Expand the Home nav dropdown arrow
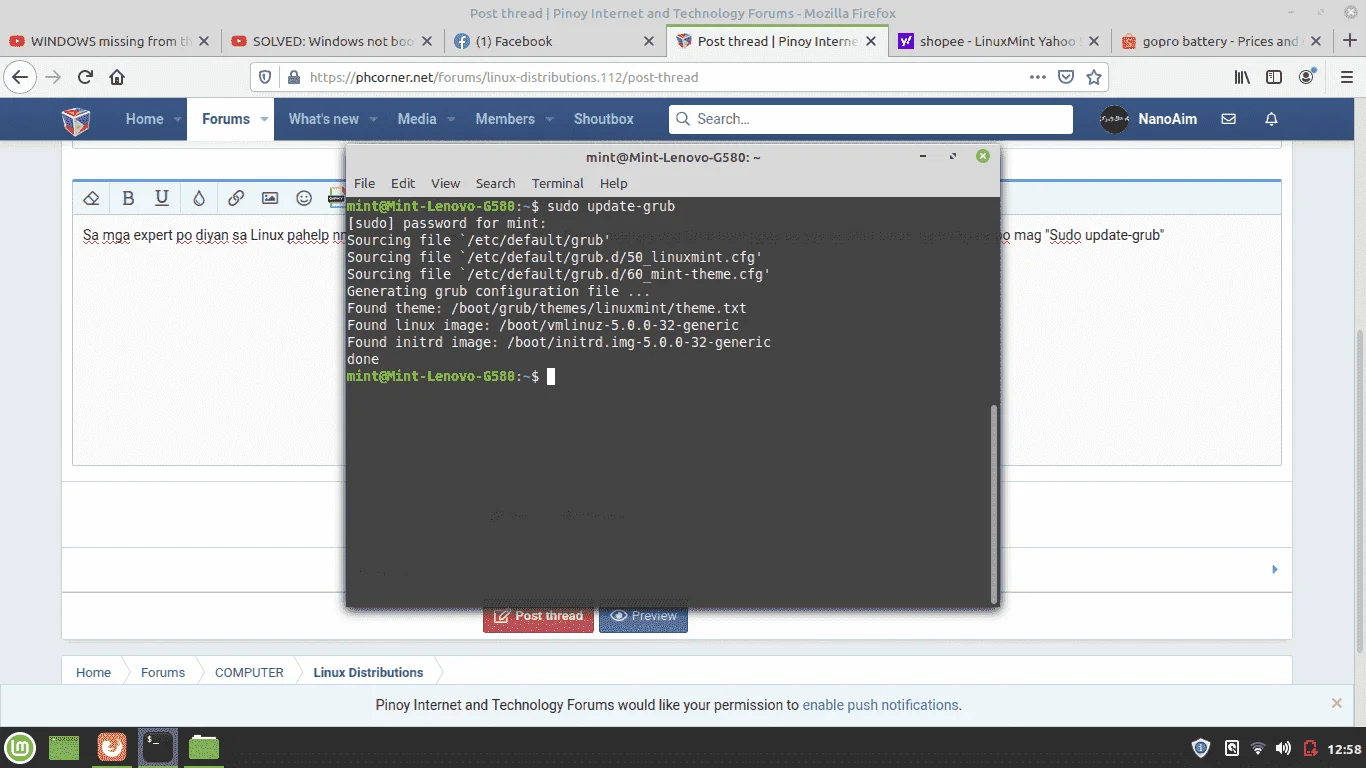1366x768 pixels. [178, 119]
